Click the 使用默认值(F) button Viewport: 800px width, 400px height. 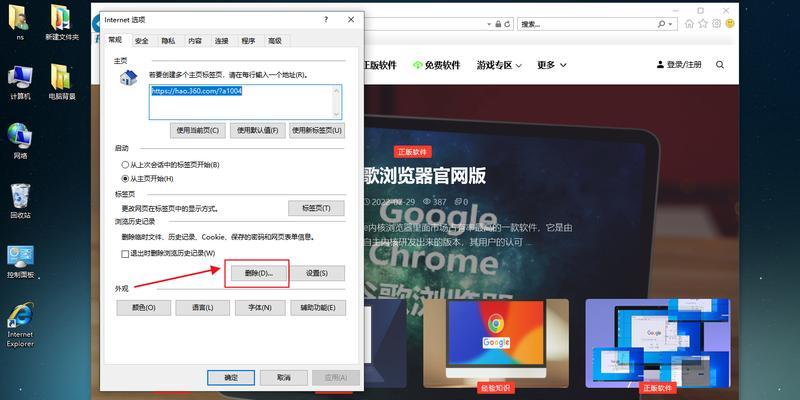click(257, 131)
